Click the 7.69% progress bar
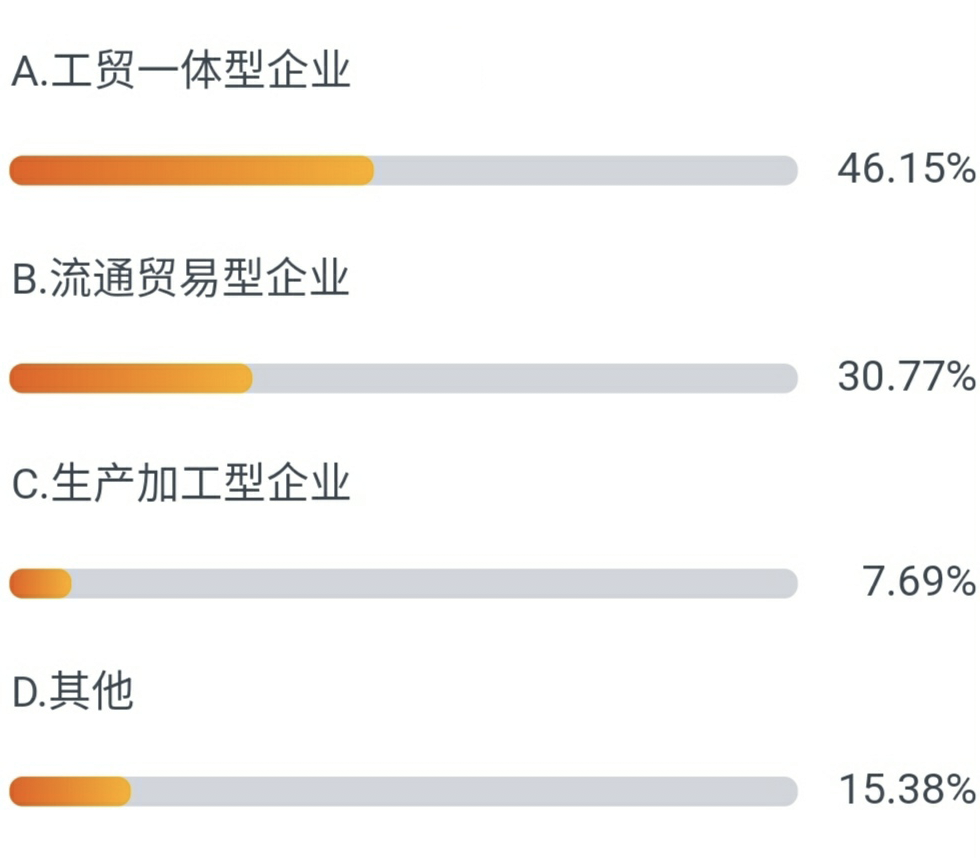 click(x=404, y=584)
